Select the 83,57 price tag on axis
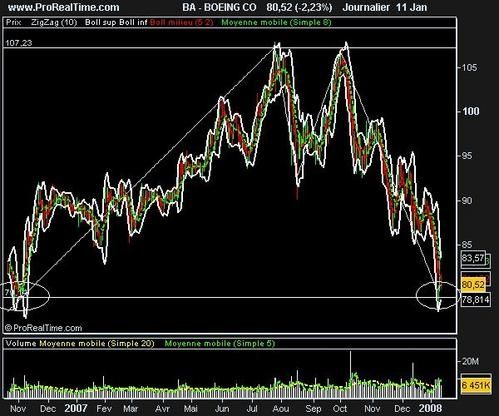This screenshot has height=416, width=499. coord(473,258)
